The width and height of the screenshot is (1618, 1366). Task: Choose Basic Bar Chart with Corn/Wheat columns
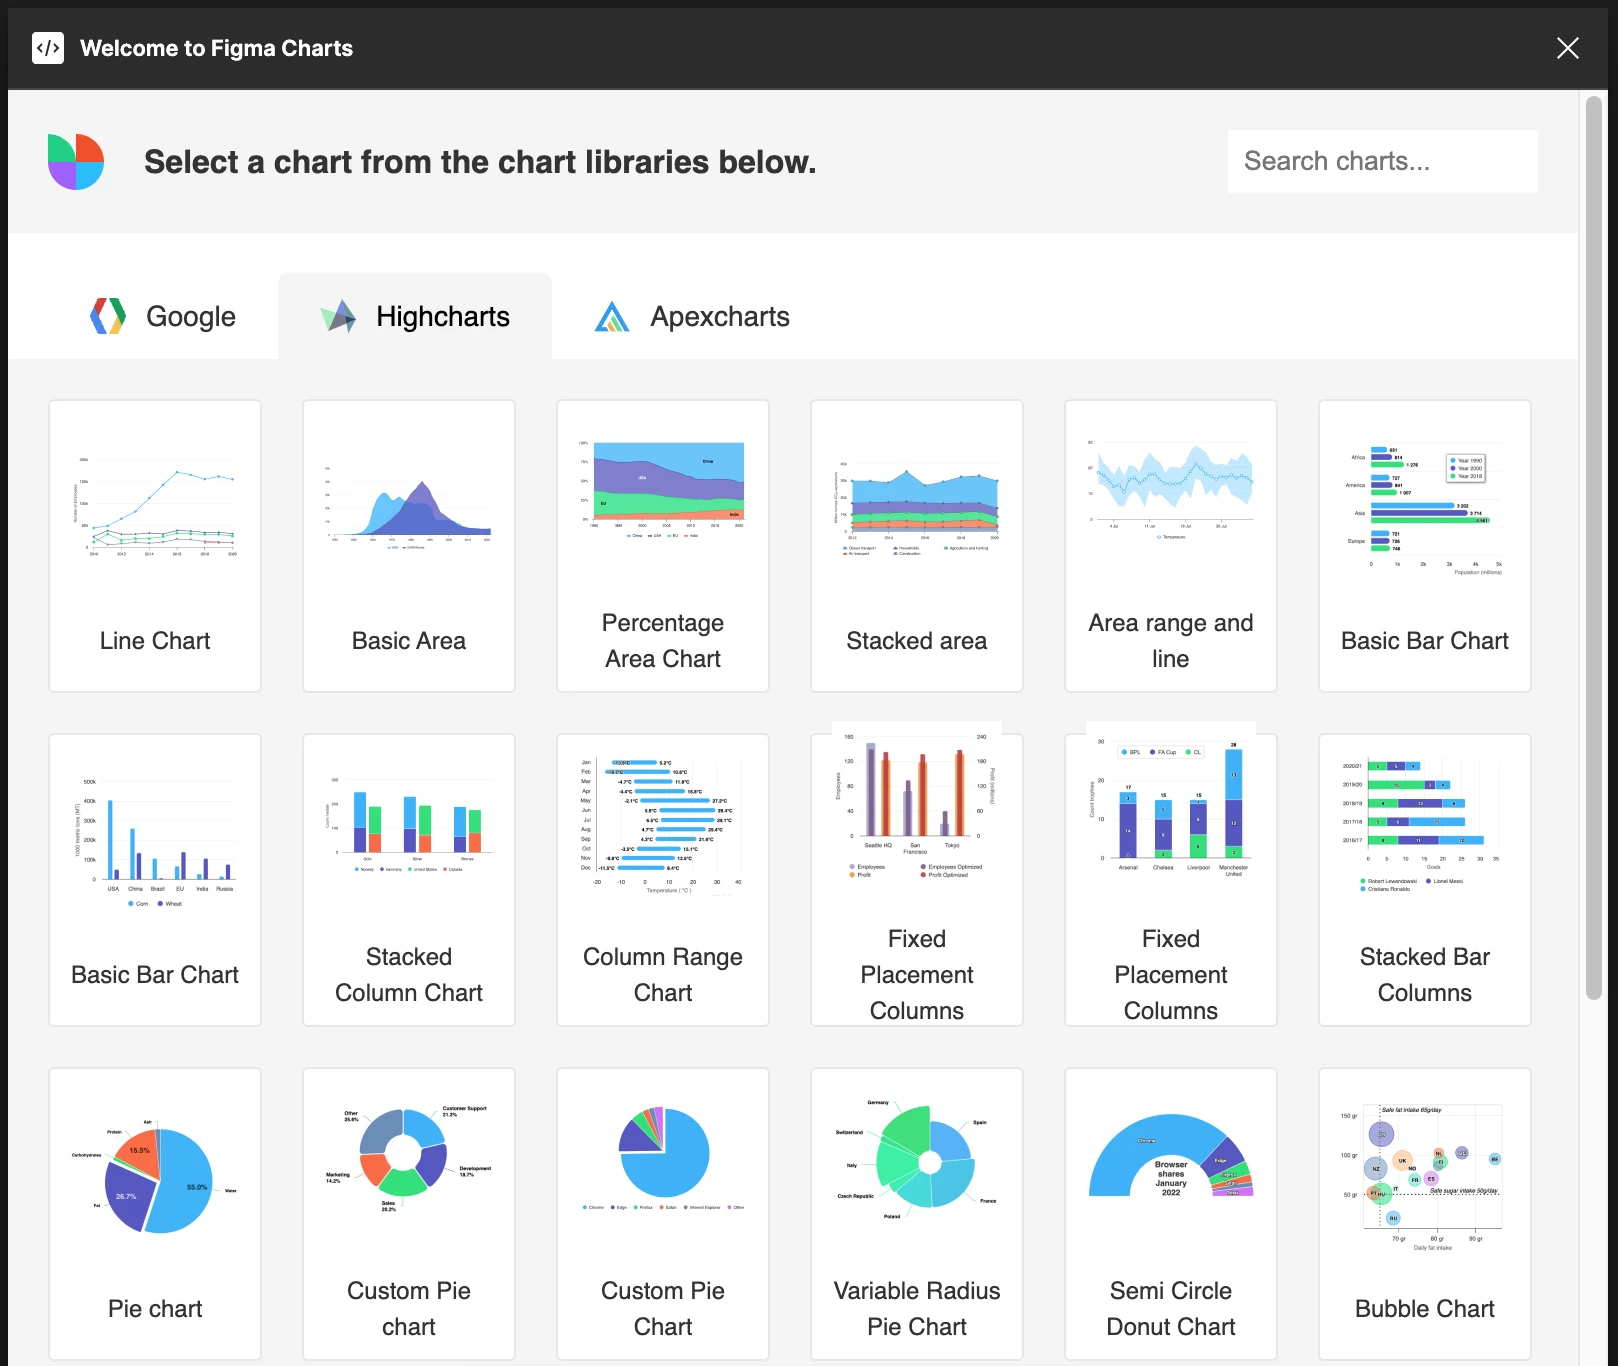(x=155, y=880)
